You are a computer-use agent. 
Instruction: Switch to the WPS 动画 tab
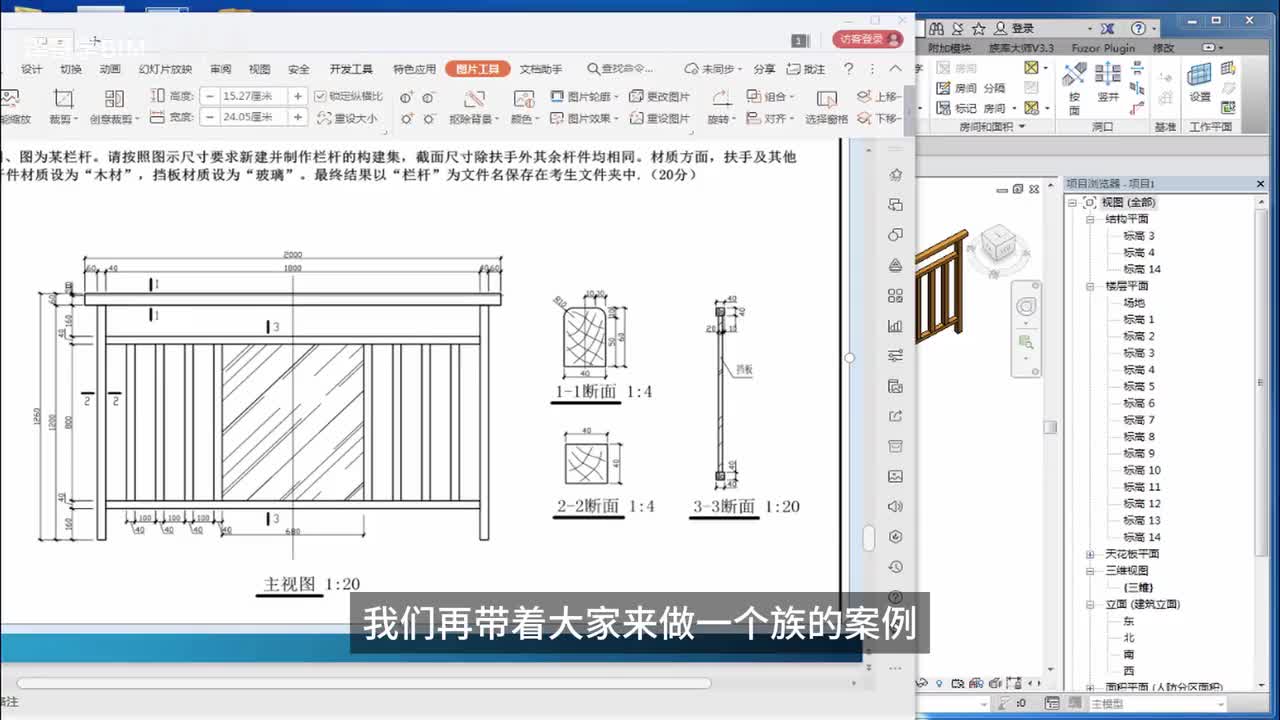pyautogui.click(x=111, y=69)
